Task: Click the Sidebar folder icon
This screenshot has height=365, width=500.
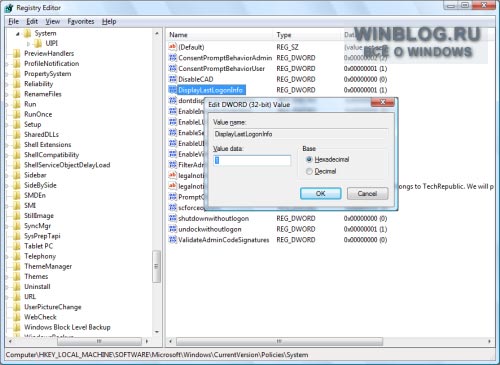Action: coord(17,175)
